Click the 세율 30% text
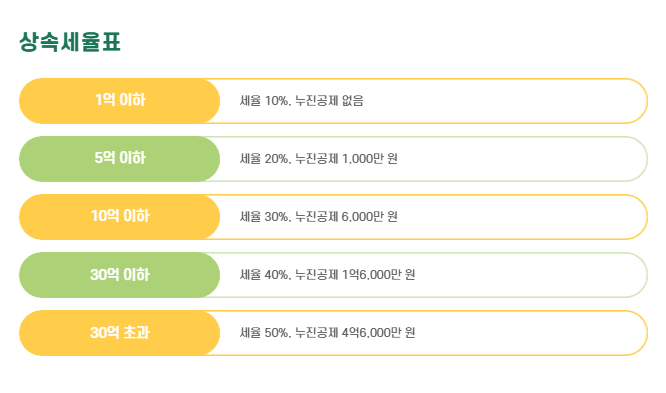Screen dimensions: 666x393 264,217
